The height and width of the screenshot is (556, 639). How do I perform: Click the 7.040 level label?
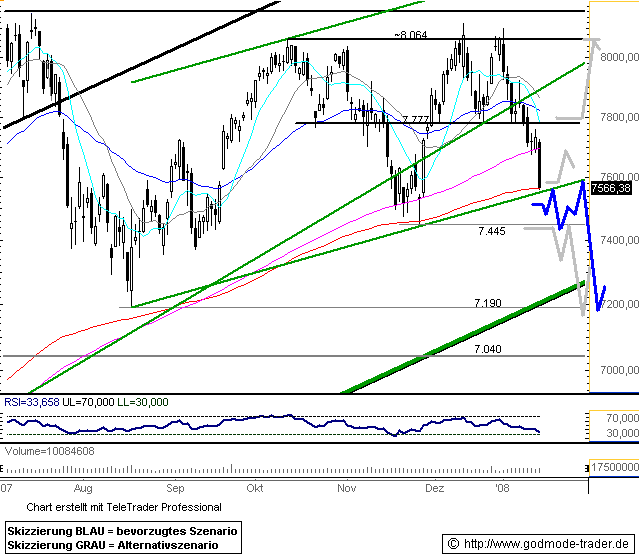[x=488, y=349]
